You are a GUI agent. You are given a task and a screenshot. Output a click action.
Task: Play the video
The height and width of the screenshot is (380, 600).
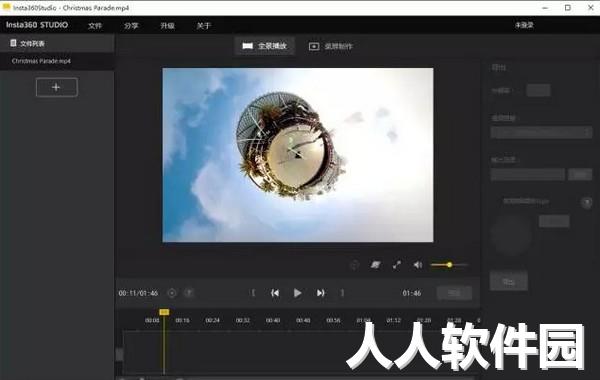coord(297,293)
